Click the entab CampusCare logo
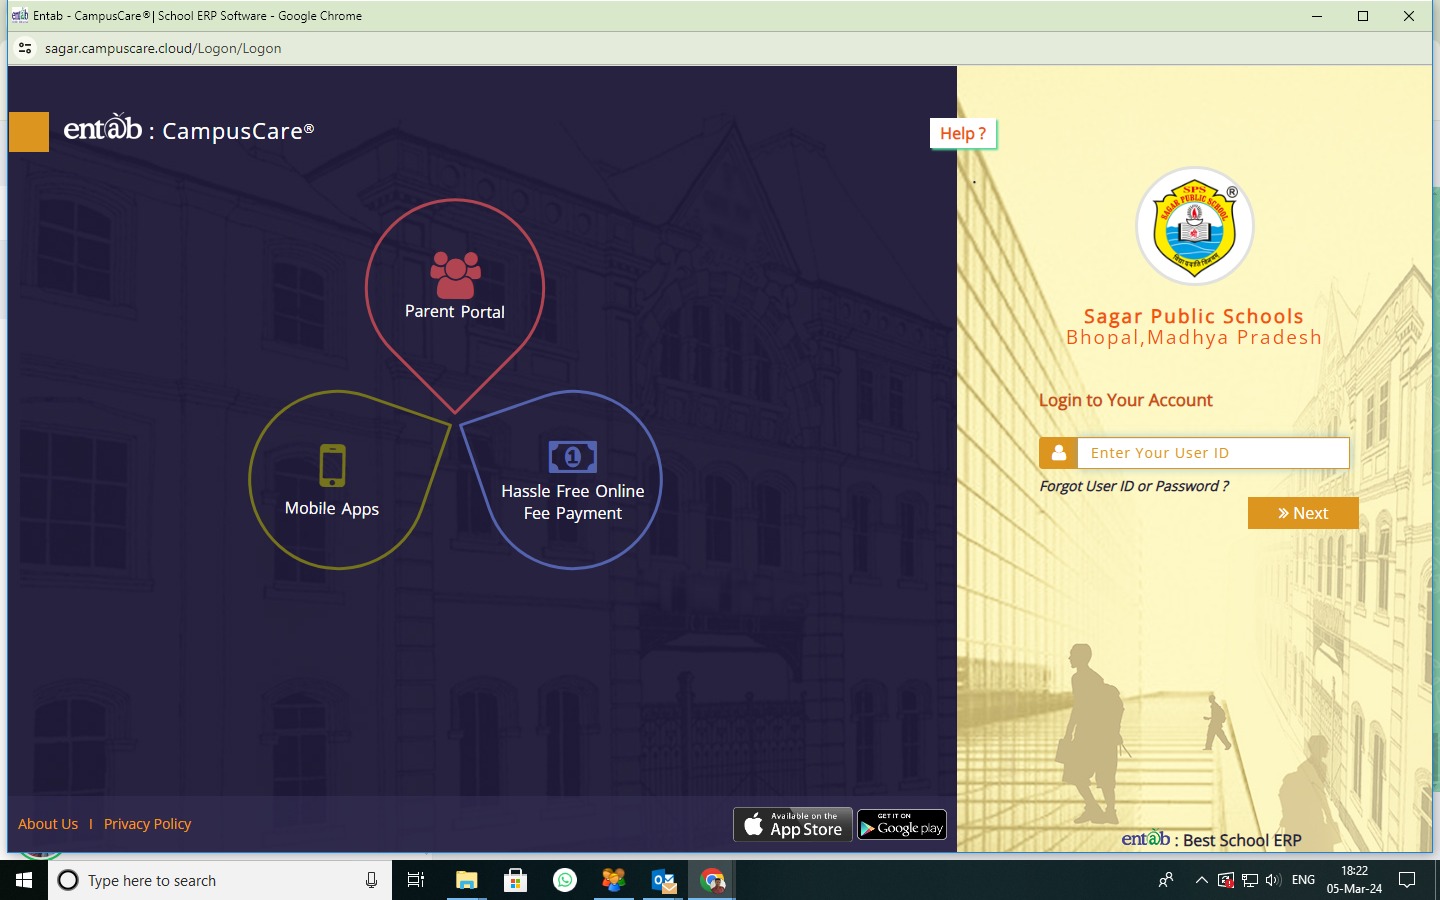 [x=189, y=129]
